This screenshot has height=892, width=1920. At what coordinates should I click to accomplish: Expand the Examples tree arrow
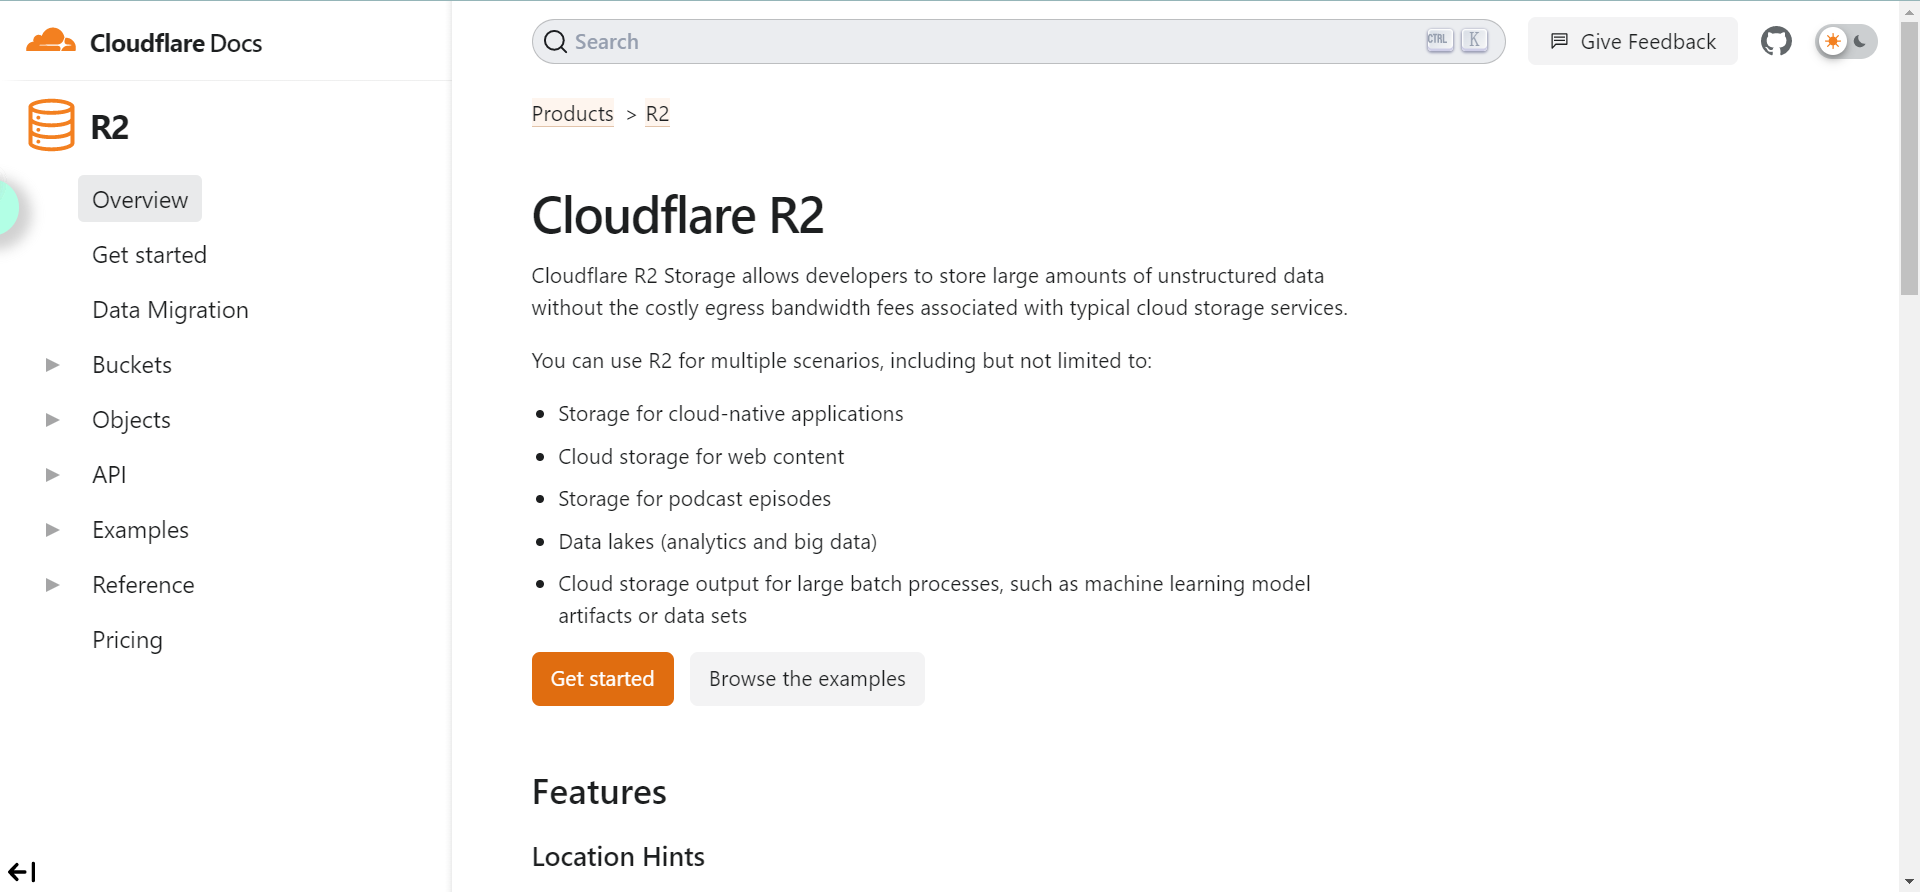53,530
